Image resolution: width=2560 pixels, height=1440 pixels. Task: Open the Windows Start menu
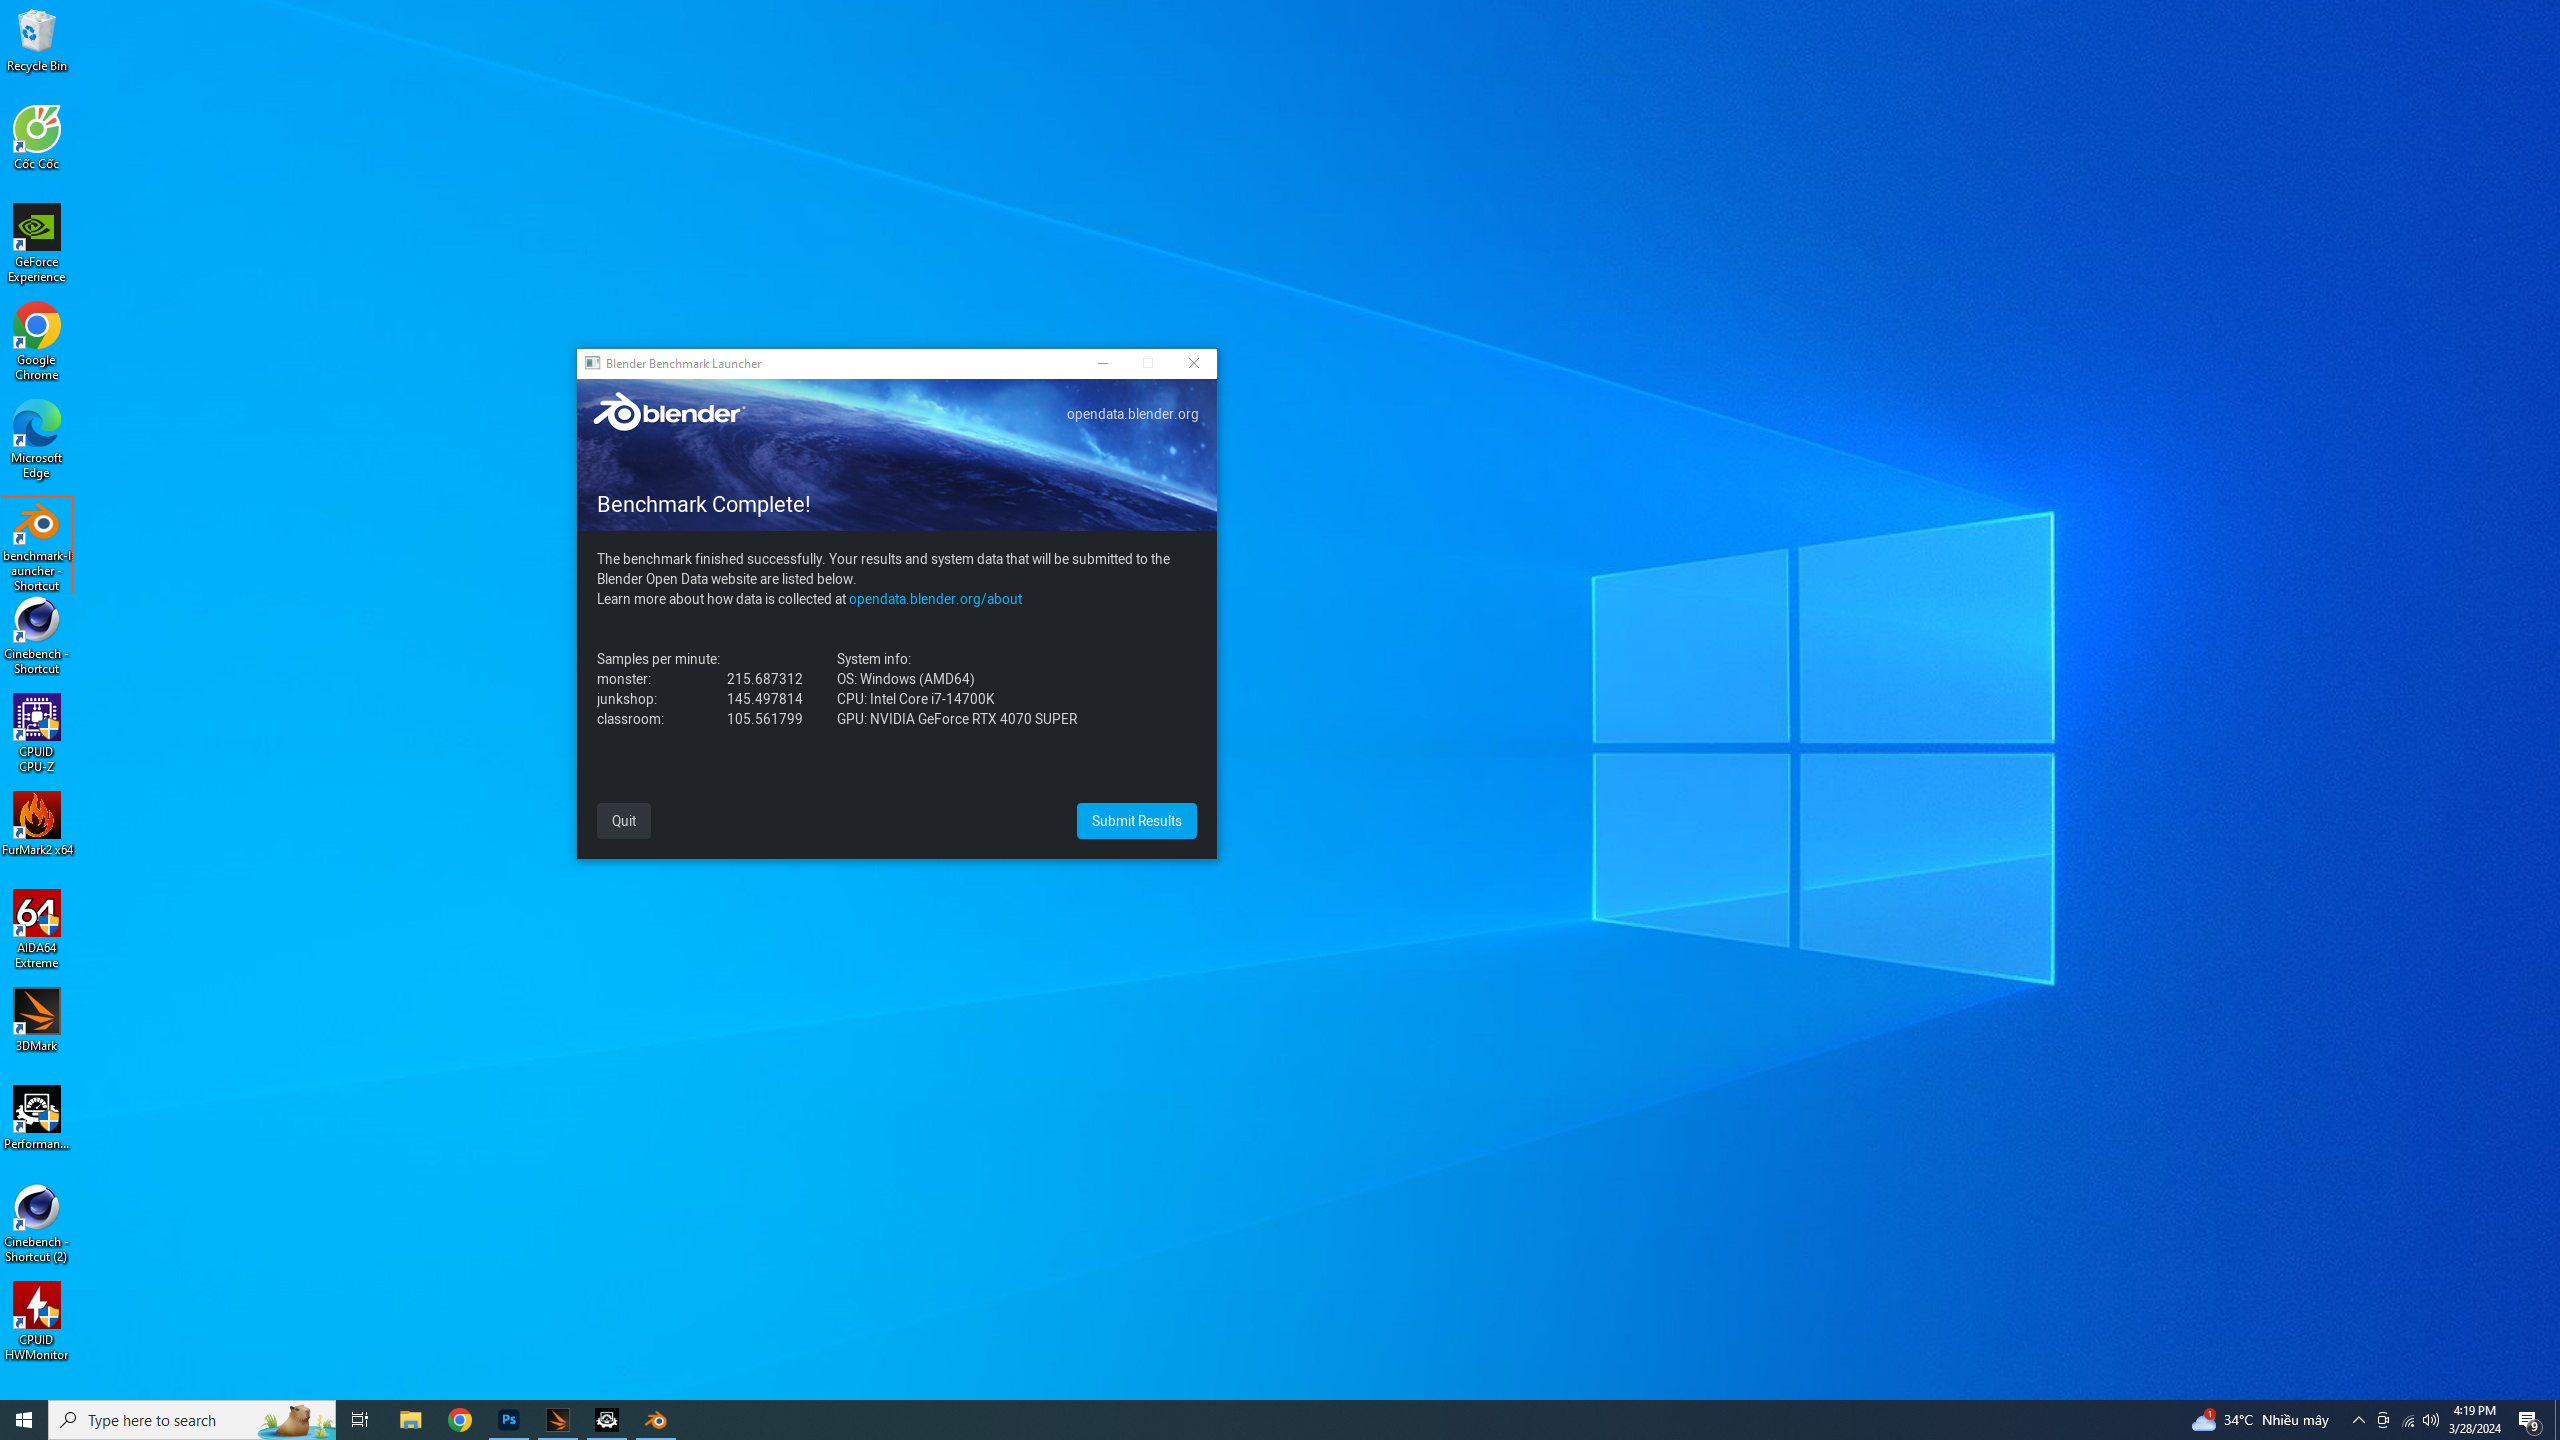pyautogui.click(x=24, y=1420)
